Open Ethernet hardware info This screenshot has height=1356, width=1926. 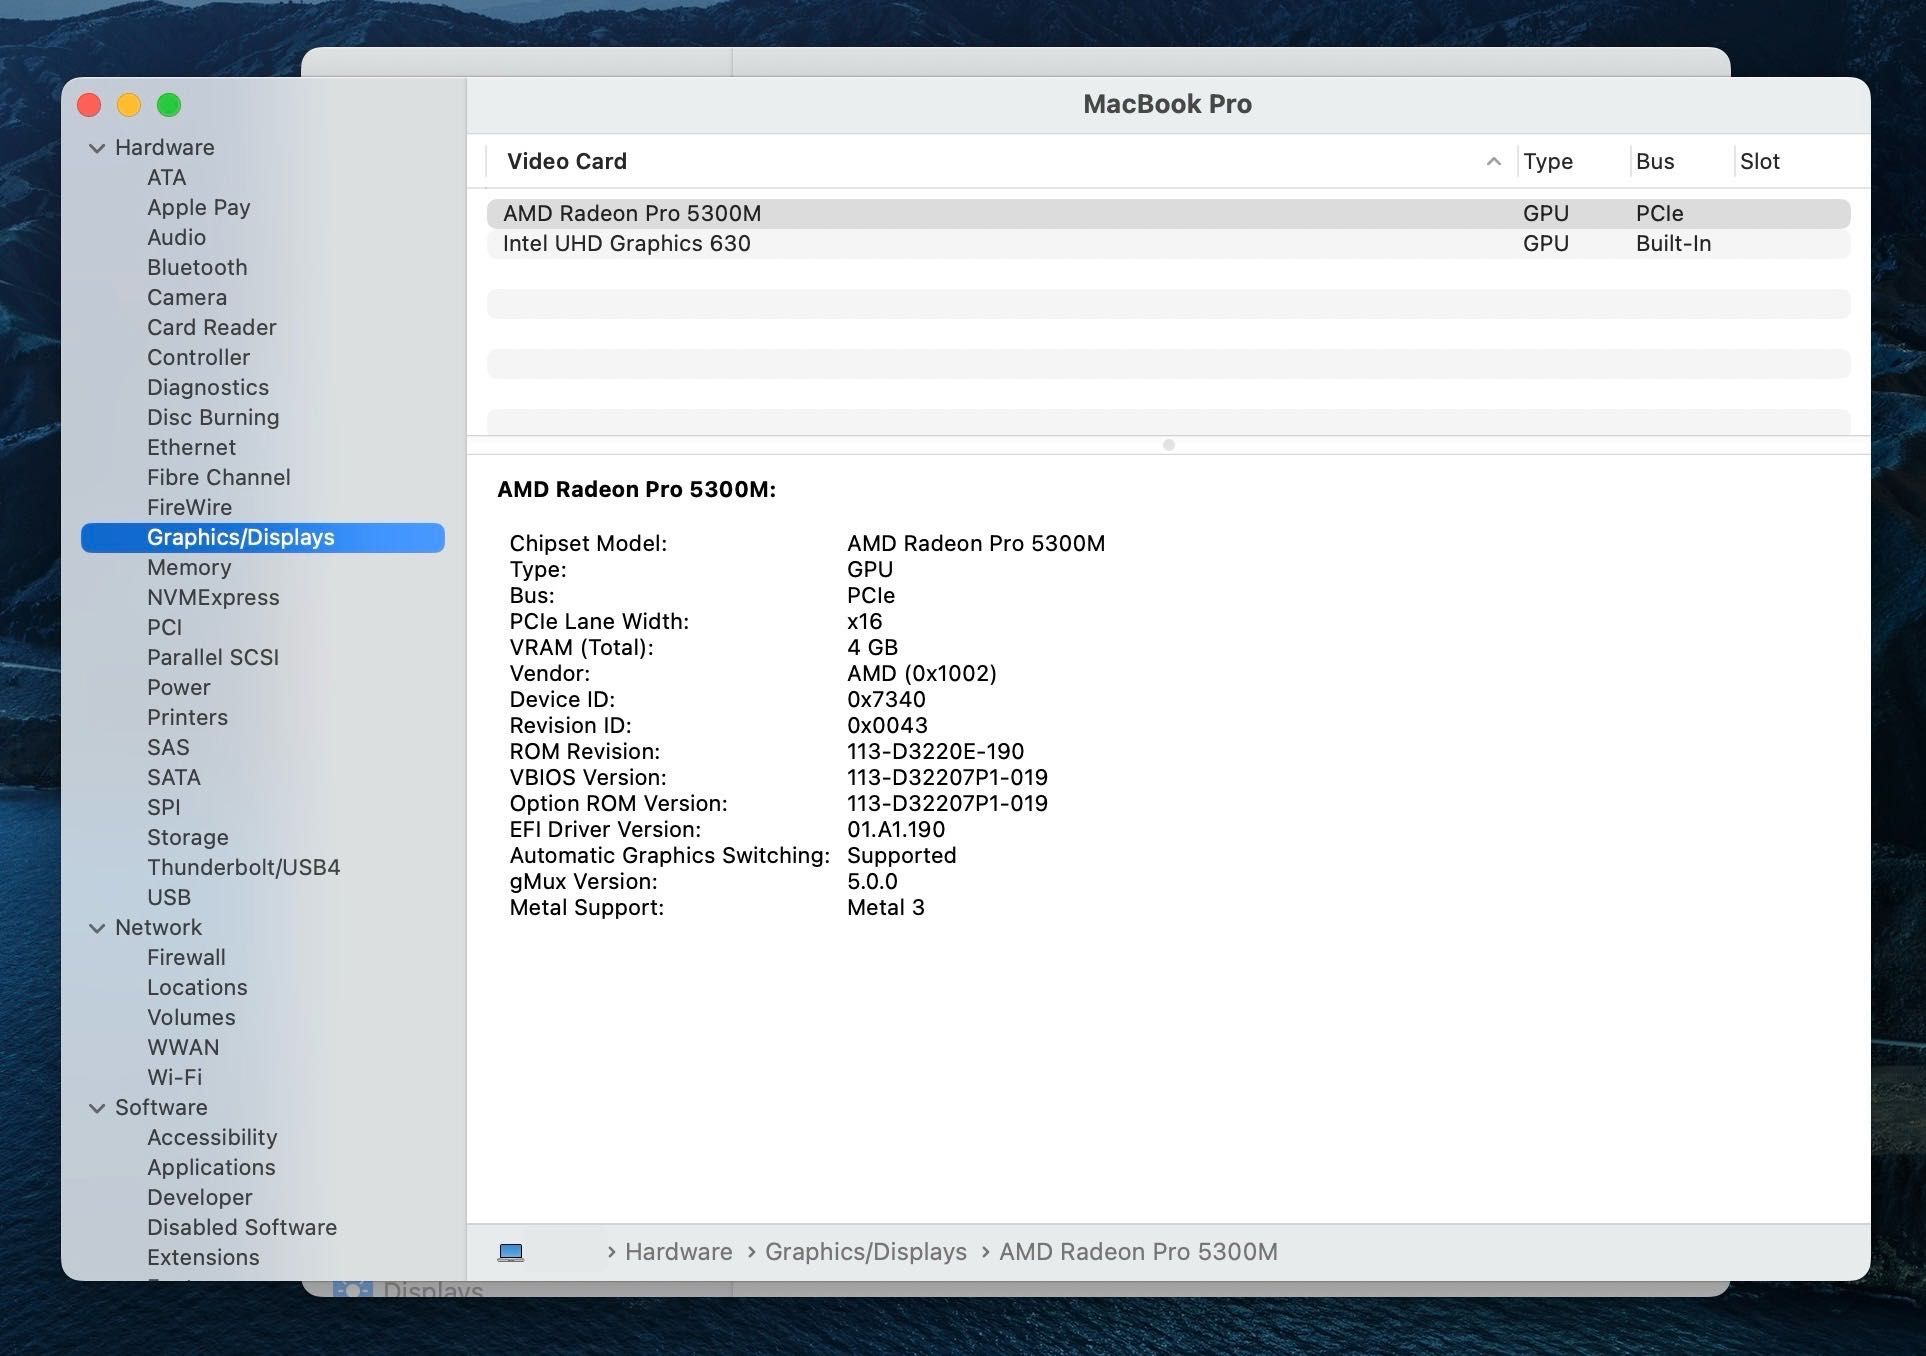(x=191, y=447)
